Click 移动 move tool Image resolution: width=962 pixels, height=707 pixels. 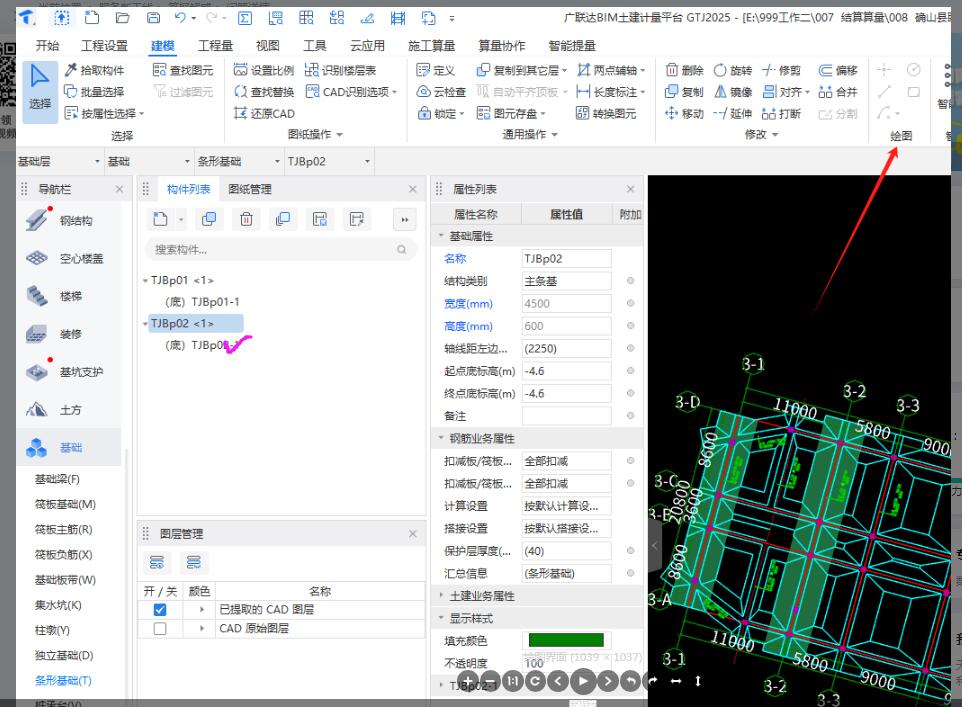(x=684, y=114)
